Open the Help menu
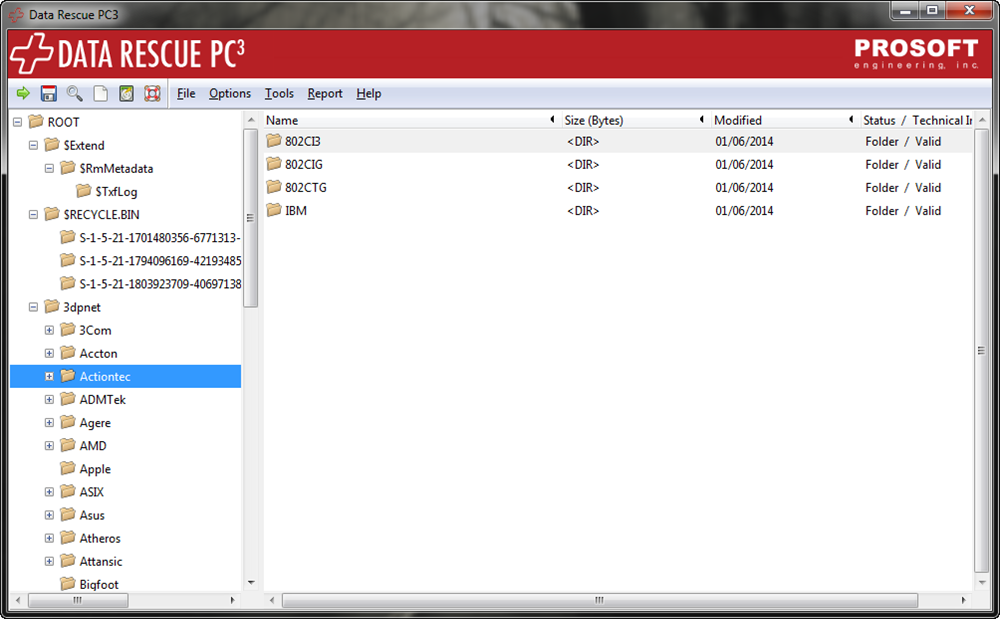Screen dimensions: 1000x619 (x=369, y=94)
